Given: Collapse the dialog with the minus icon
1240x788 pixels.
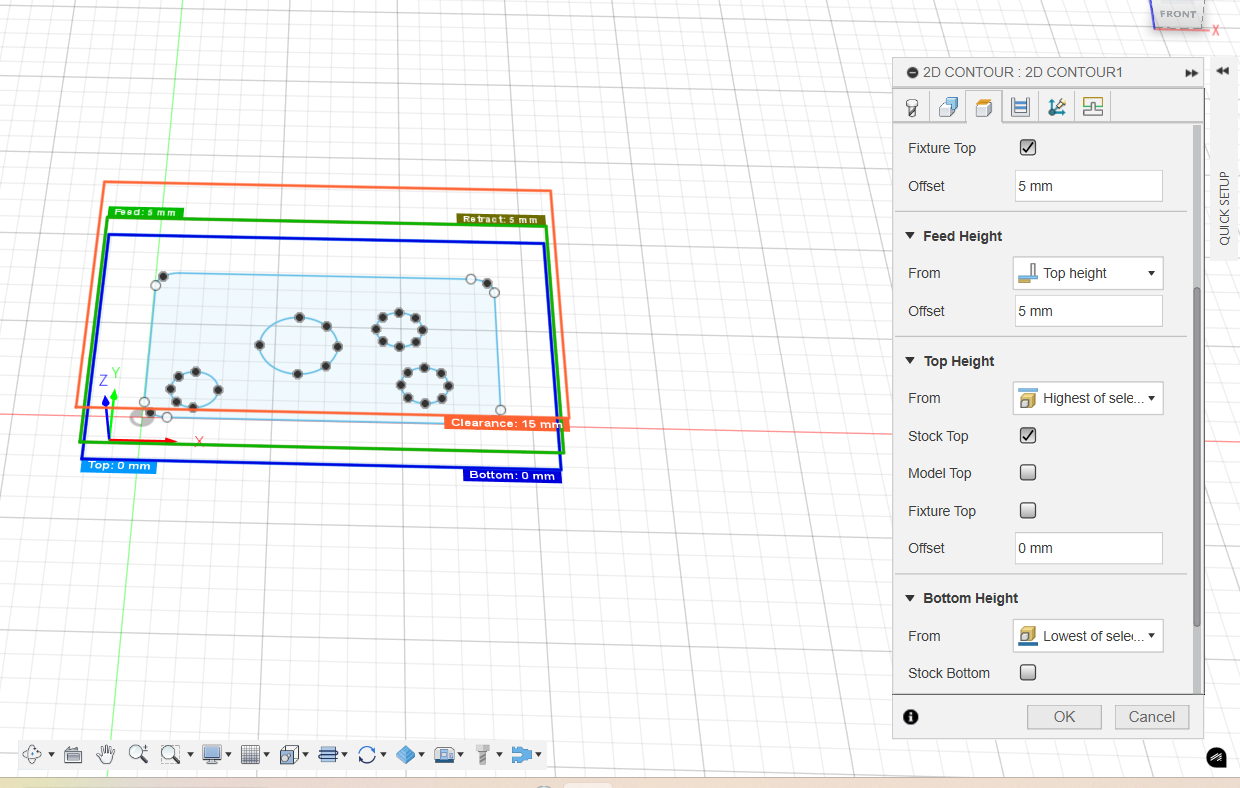Looking at the screenshot, I should pos(912,73).
